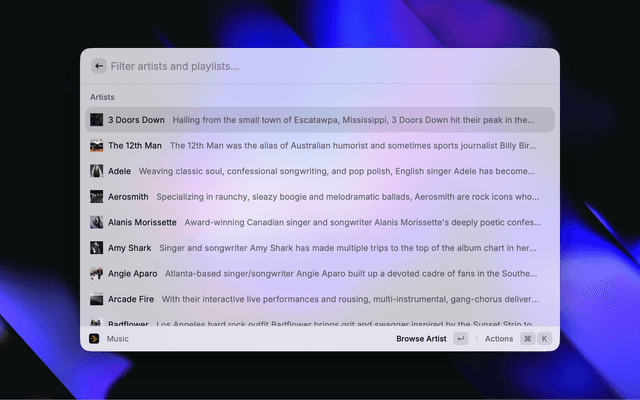Click the Music extension icon in footer
Viewport: 640px width, 400px height.
(x=93, y=339)
